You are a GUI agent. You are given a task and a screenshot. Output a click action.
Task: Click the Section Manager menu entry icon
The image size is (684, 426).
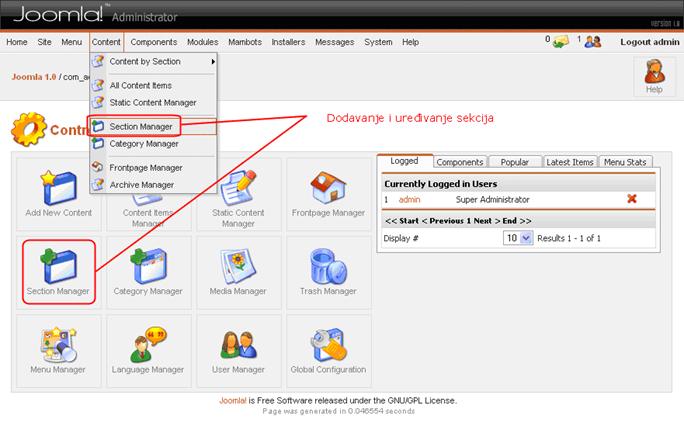98,126
